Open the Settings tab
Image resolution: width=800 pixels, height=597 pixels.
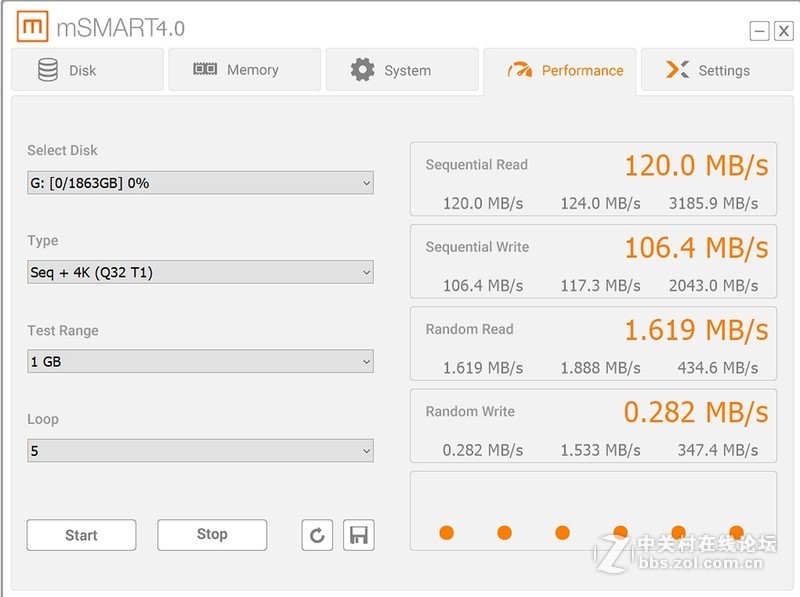coord(712,70)
